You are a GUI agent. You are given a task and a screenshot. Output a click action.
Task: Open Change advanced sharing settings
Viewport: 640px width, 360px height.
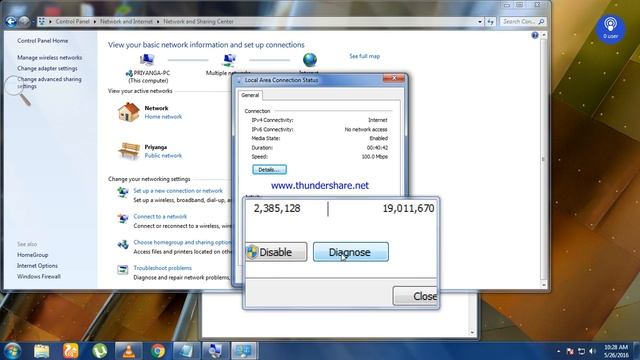(x=49, y=82)
